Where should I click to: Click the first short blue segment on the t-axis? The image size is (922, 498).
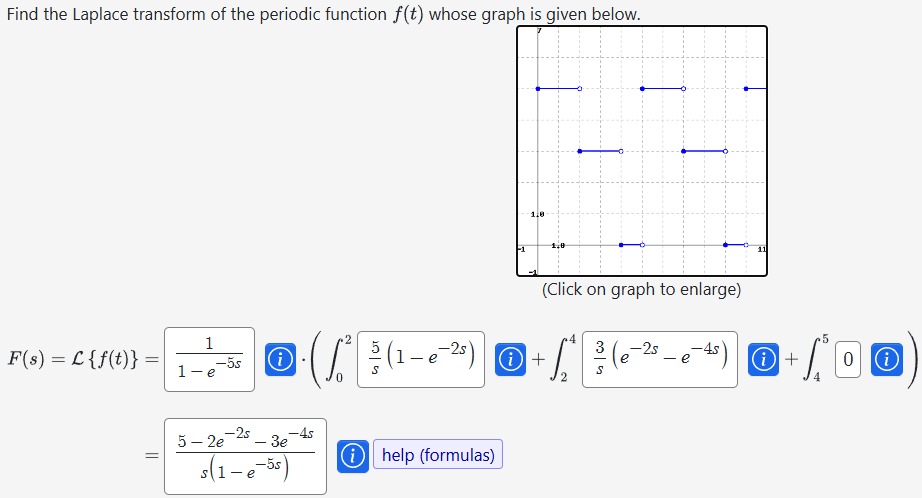632,245
